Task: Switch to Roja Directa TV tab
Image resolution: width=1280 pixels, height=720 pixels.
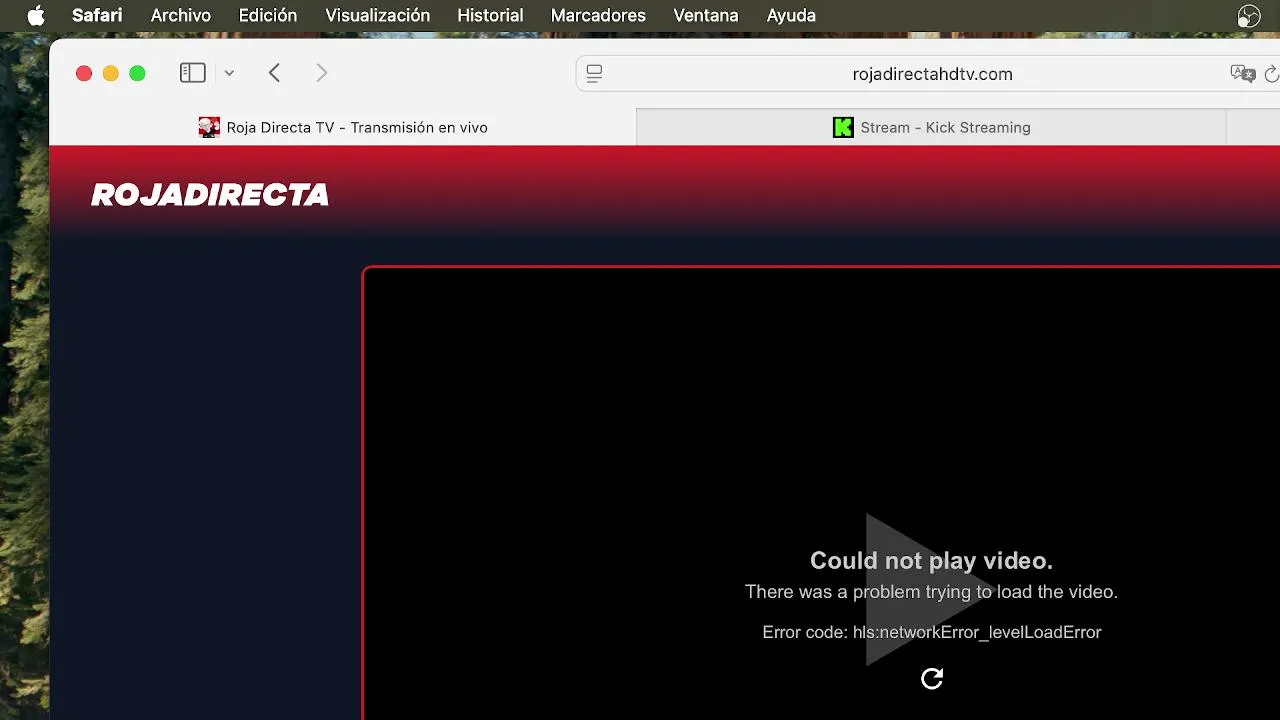Action: (343, 127)
